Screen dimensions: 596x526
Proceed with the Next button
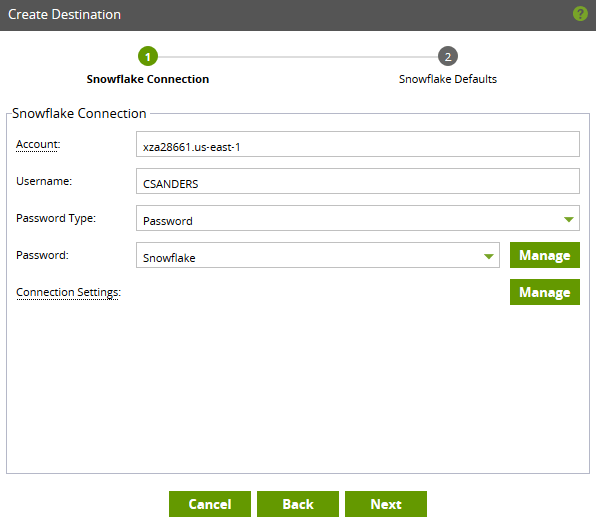pos(386,504)
